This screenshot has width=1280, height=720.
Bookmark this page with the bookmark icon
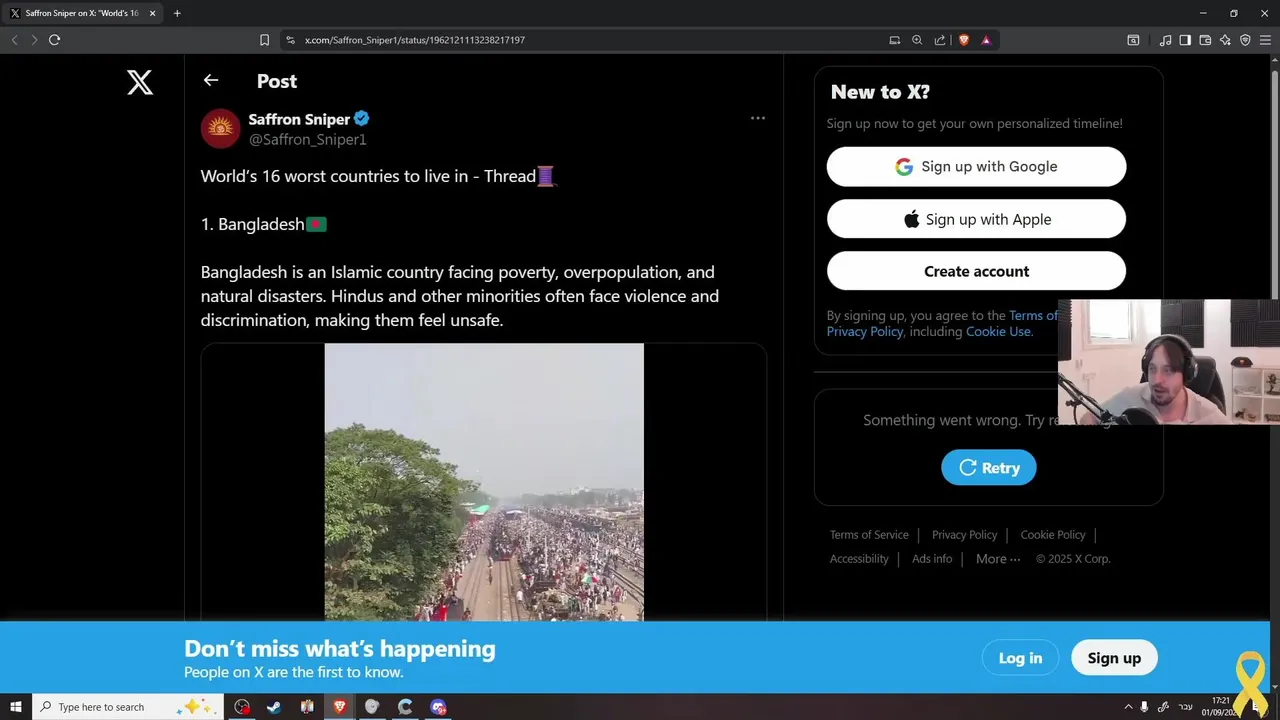pos(264,40)
